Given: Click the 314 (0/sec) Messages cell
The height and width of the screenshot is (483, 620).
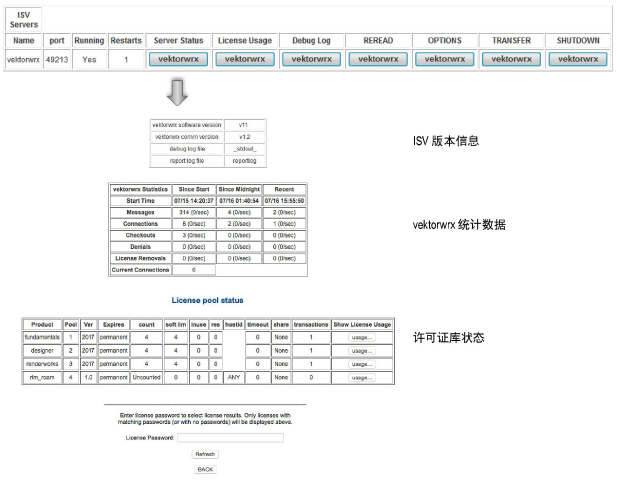Looking at the screenshot, I should [194, 212].
